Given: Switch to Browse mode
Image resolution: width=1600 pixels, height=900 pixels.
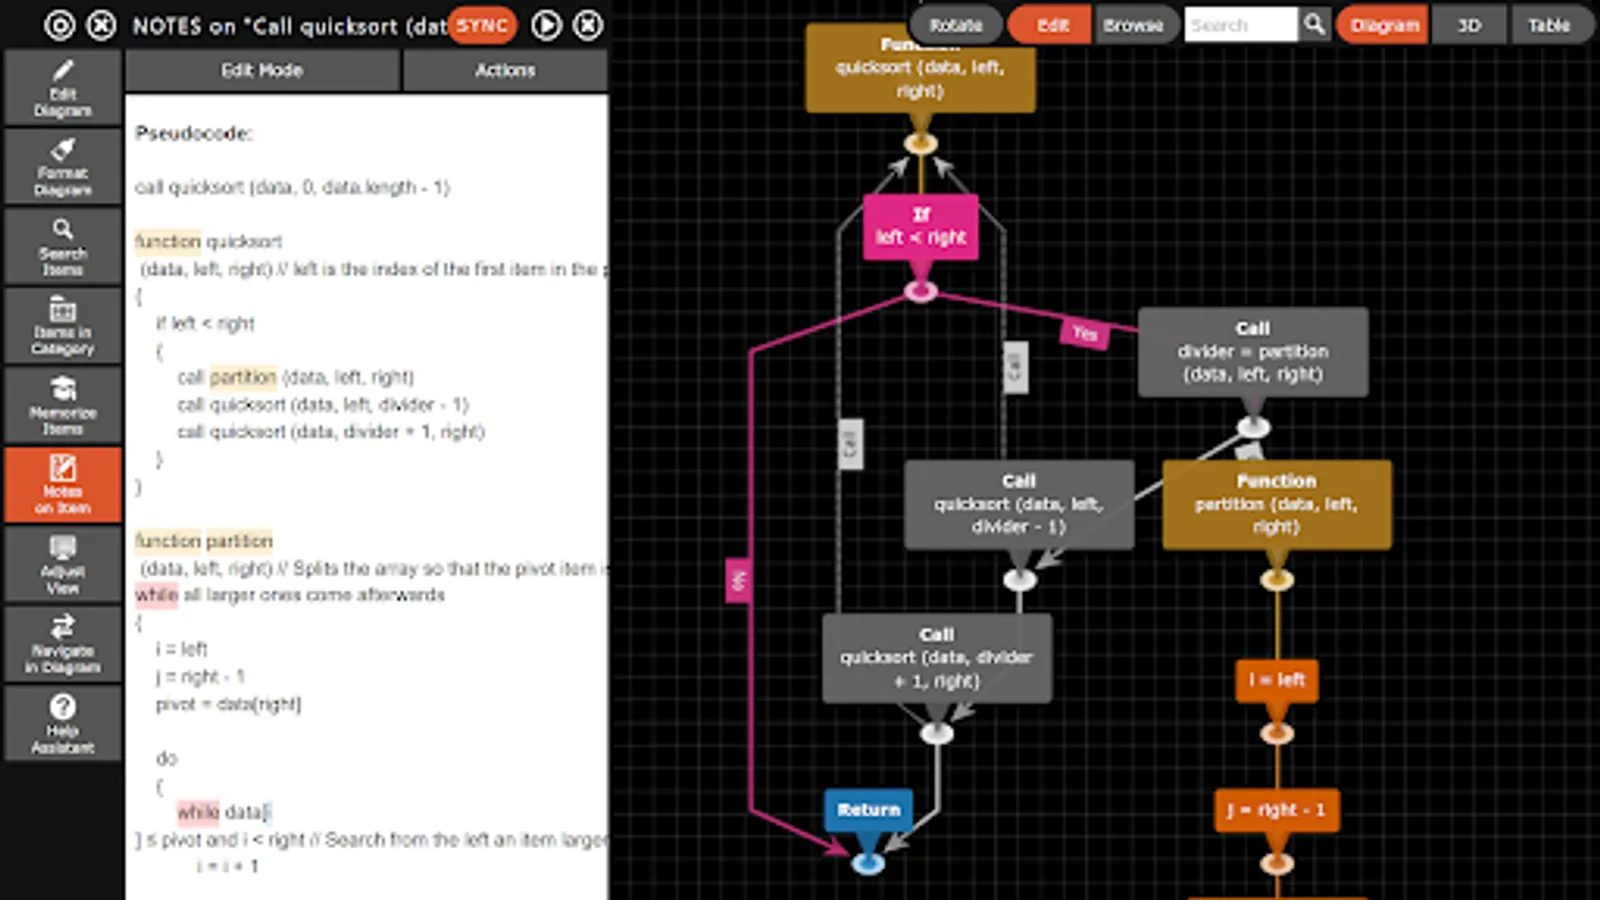Looking at the screenshot, I should (x=1135, y=25).
